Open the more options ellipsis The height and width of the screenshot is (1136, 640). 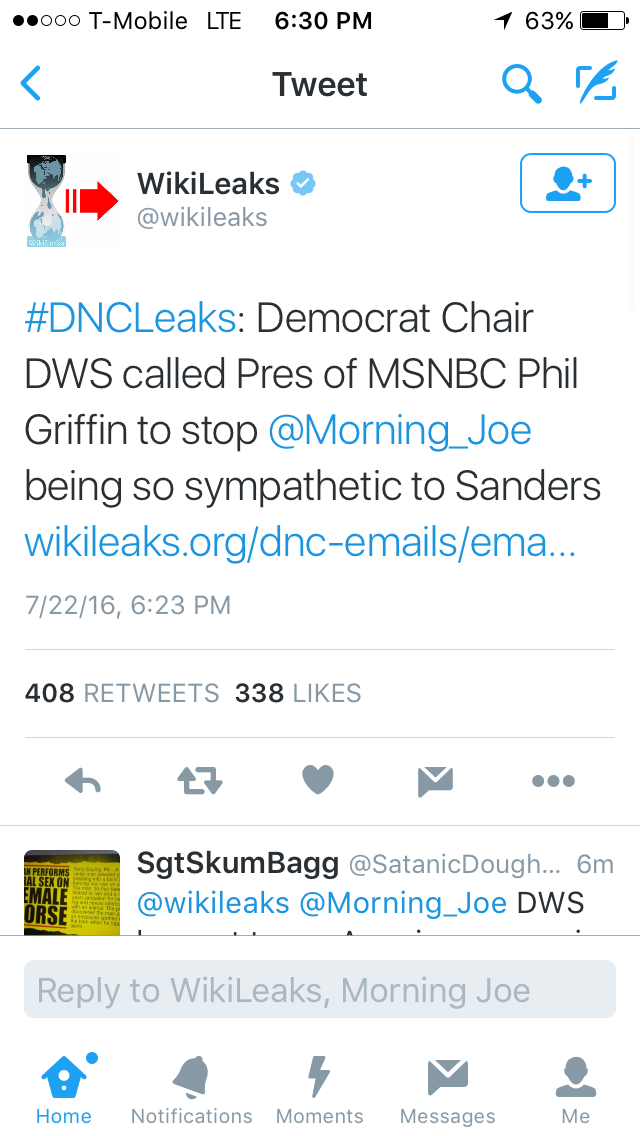pyautogui.click(x=553, y=781)
